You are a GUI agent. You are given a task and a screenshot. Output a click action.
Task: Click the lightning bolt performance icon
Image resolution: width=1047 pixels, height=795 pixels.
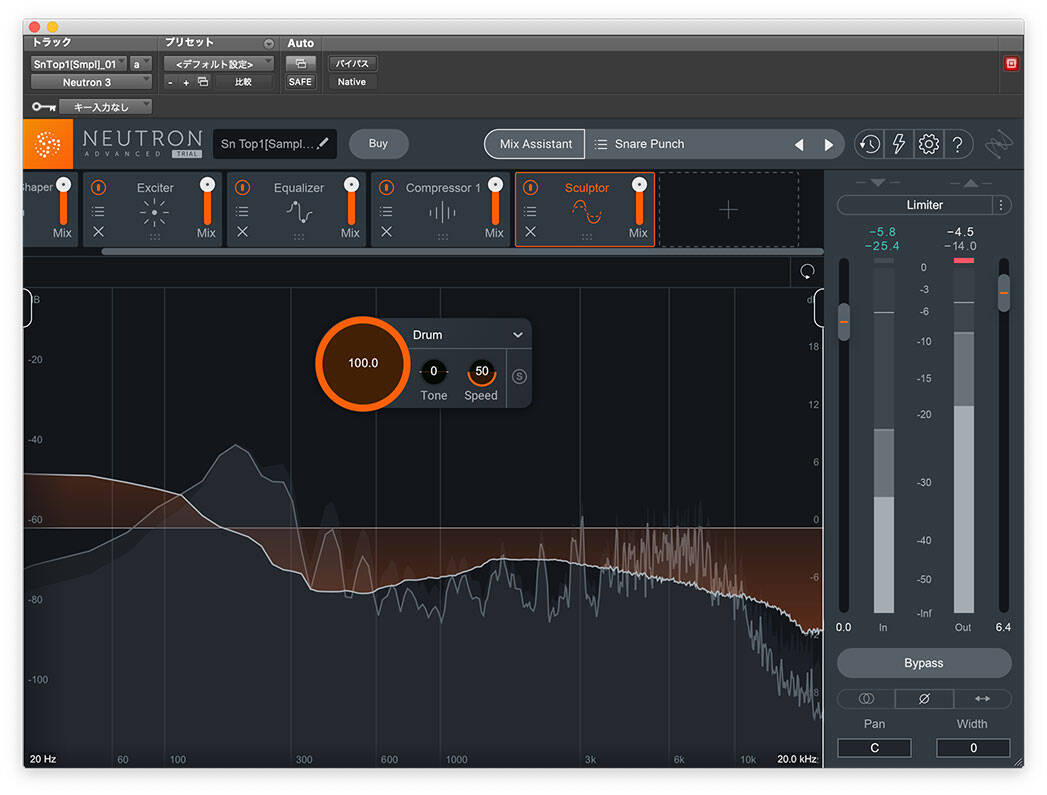tap(898, 143)
